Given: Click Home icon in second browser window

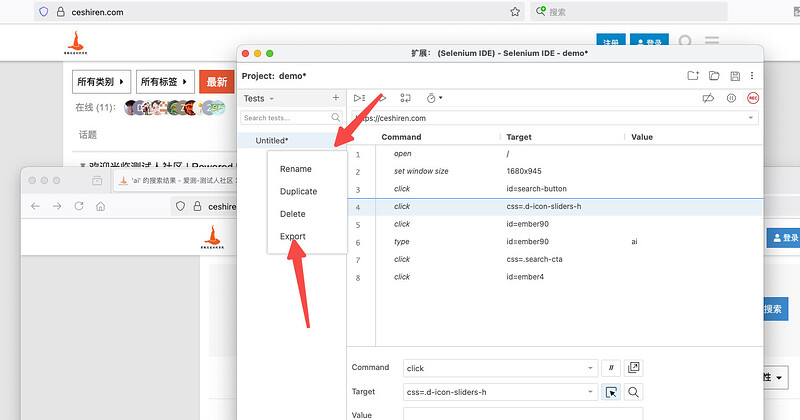Looking at the screenshot, I should (x=101, y=206).
